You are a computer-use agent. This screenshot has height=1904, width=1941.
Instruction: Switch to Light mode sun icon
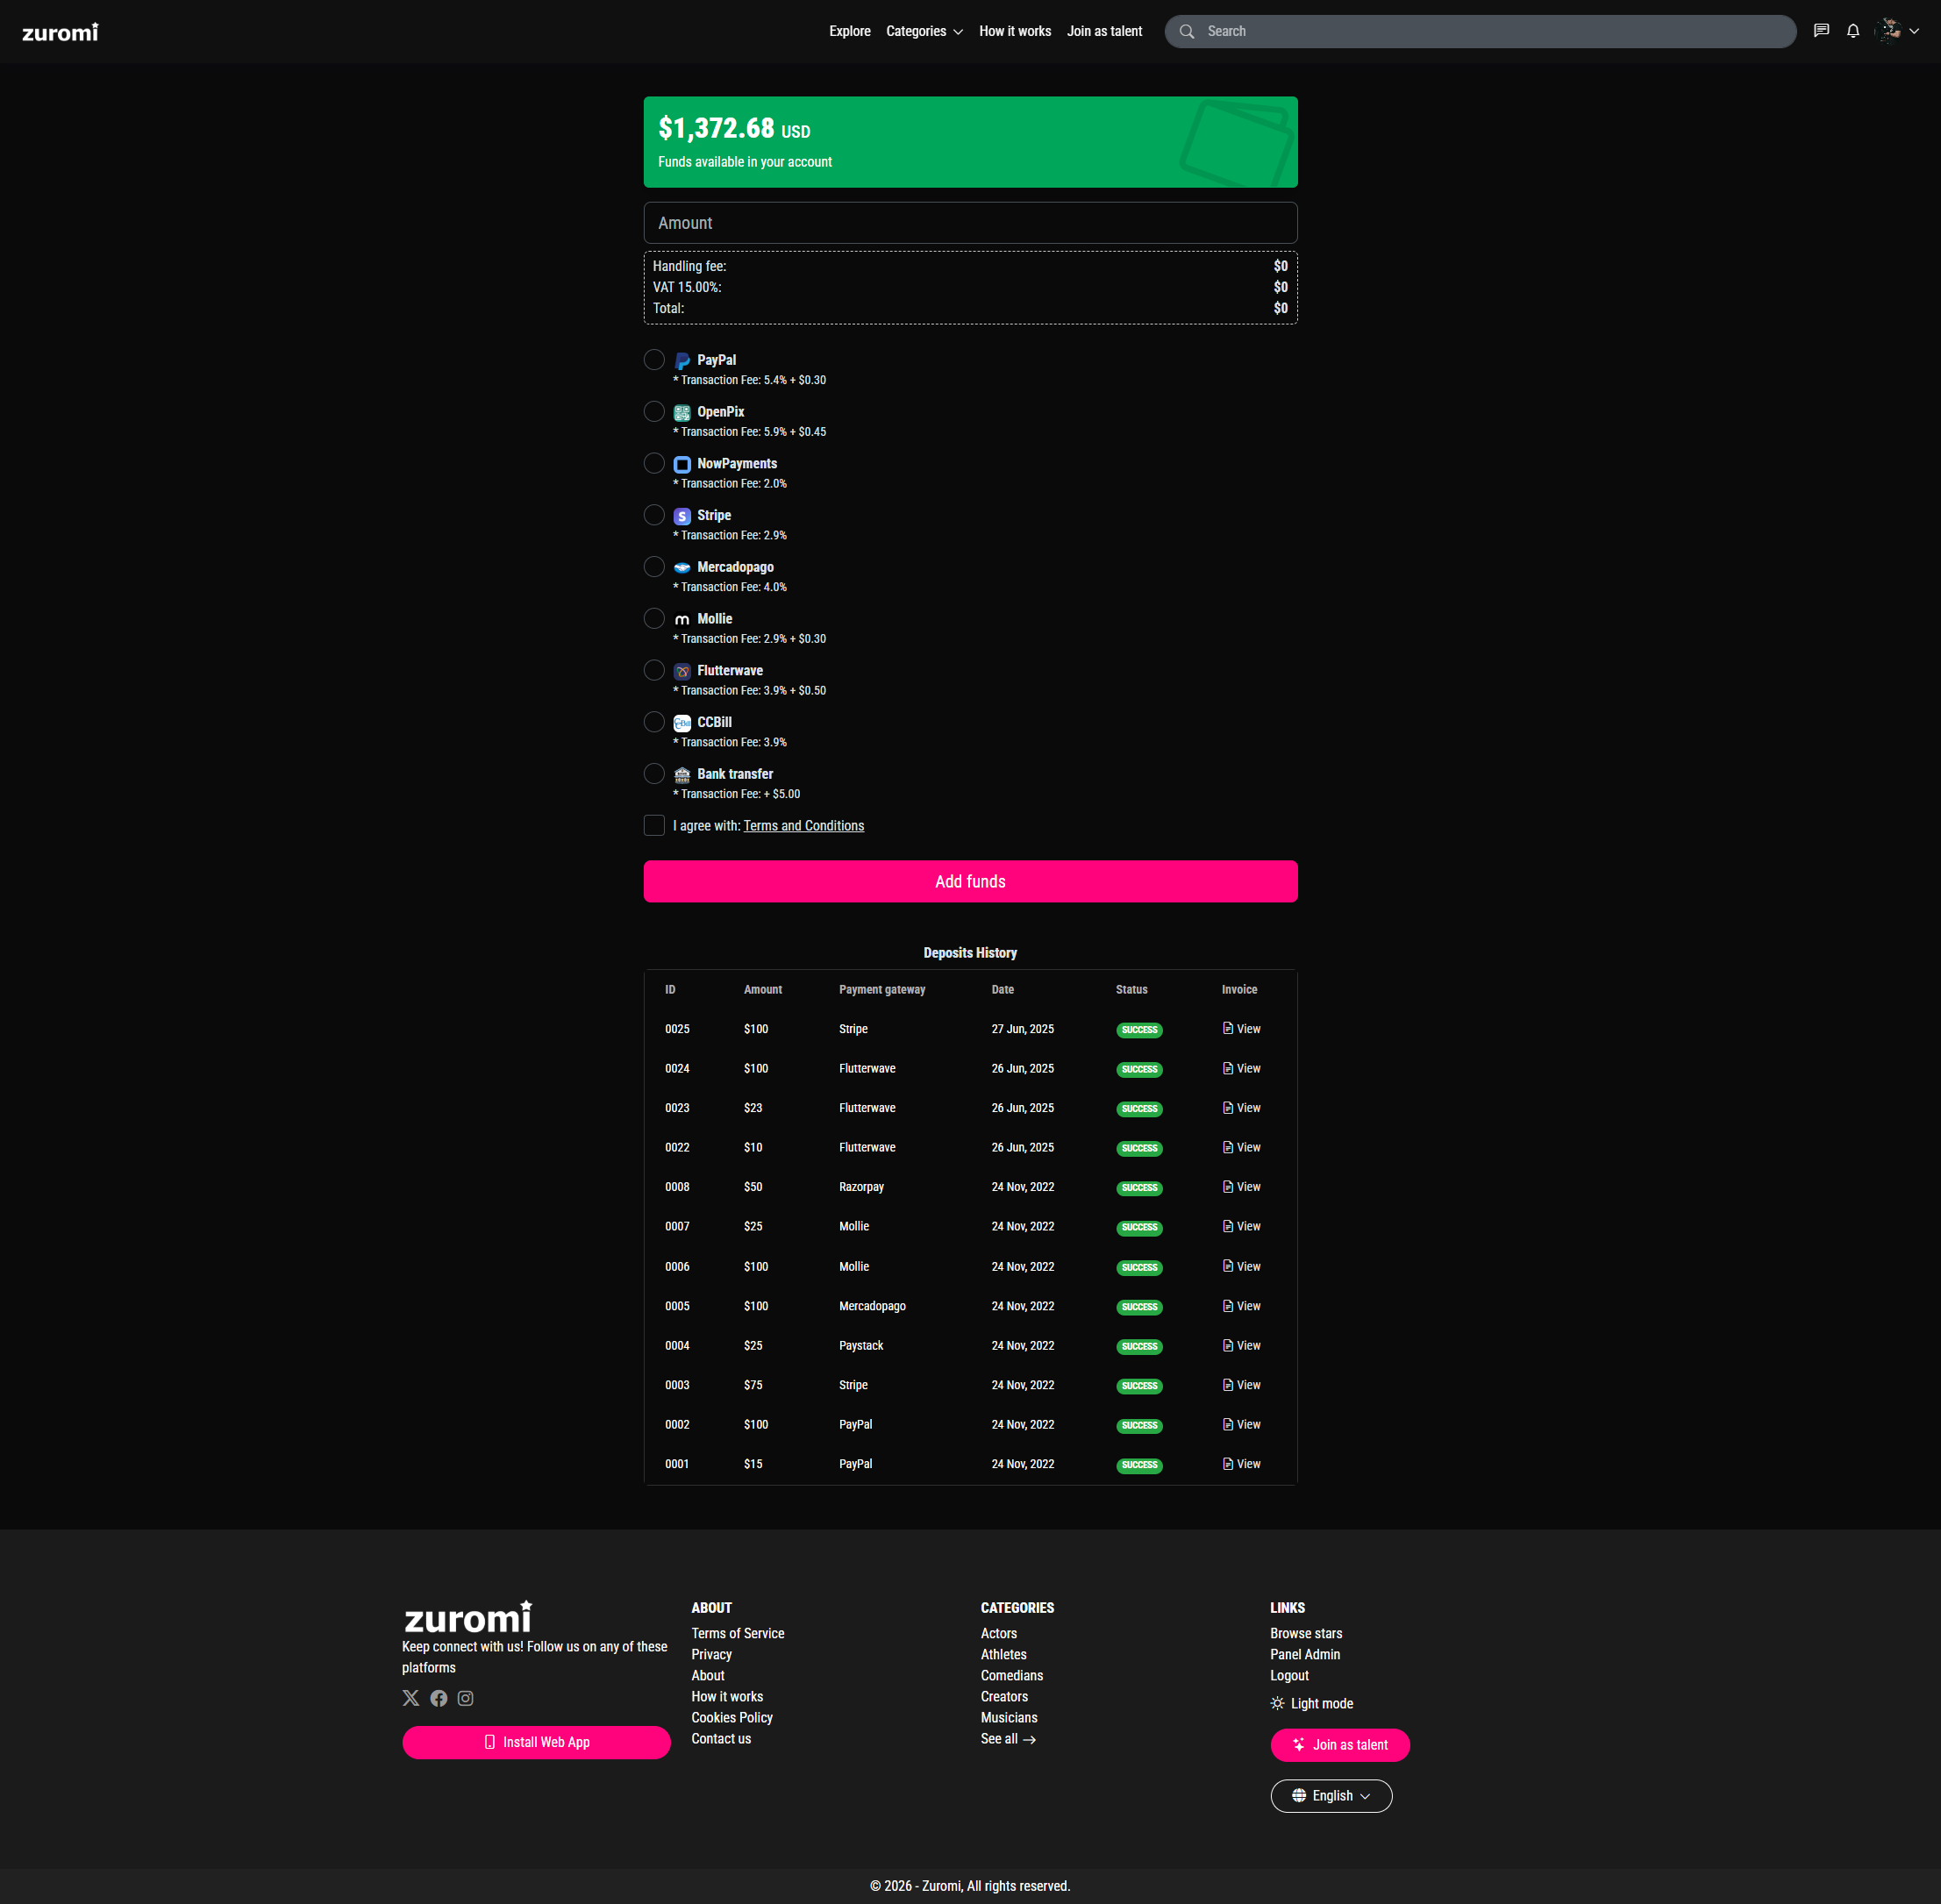tap(1277, 1703)
